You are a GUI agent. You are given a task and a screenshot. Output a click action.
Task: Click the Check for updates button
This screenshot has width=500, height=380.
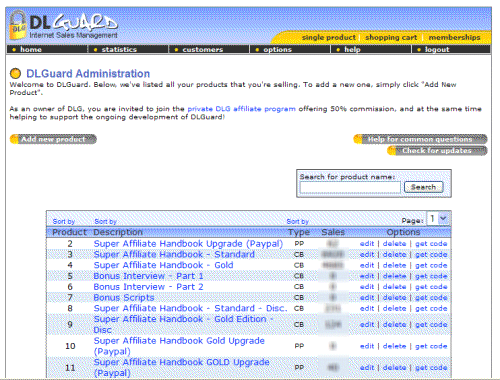tap(437, 151)
